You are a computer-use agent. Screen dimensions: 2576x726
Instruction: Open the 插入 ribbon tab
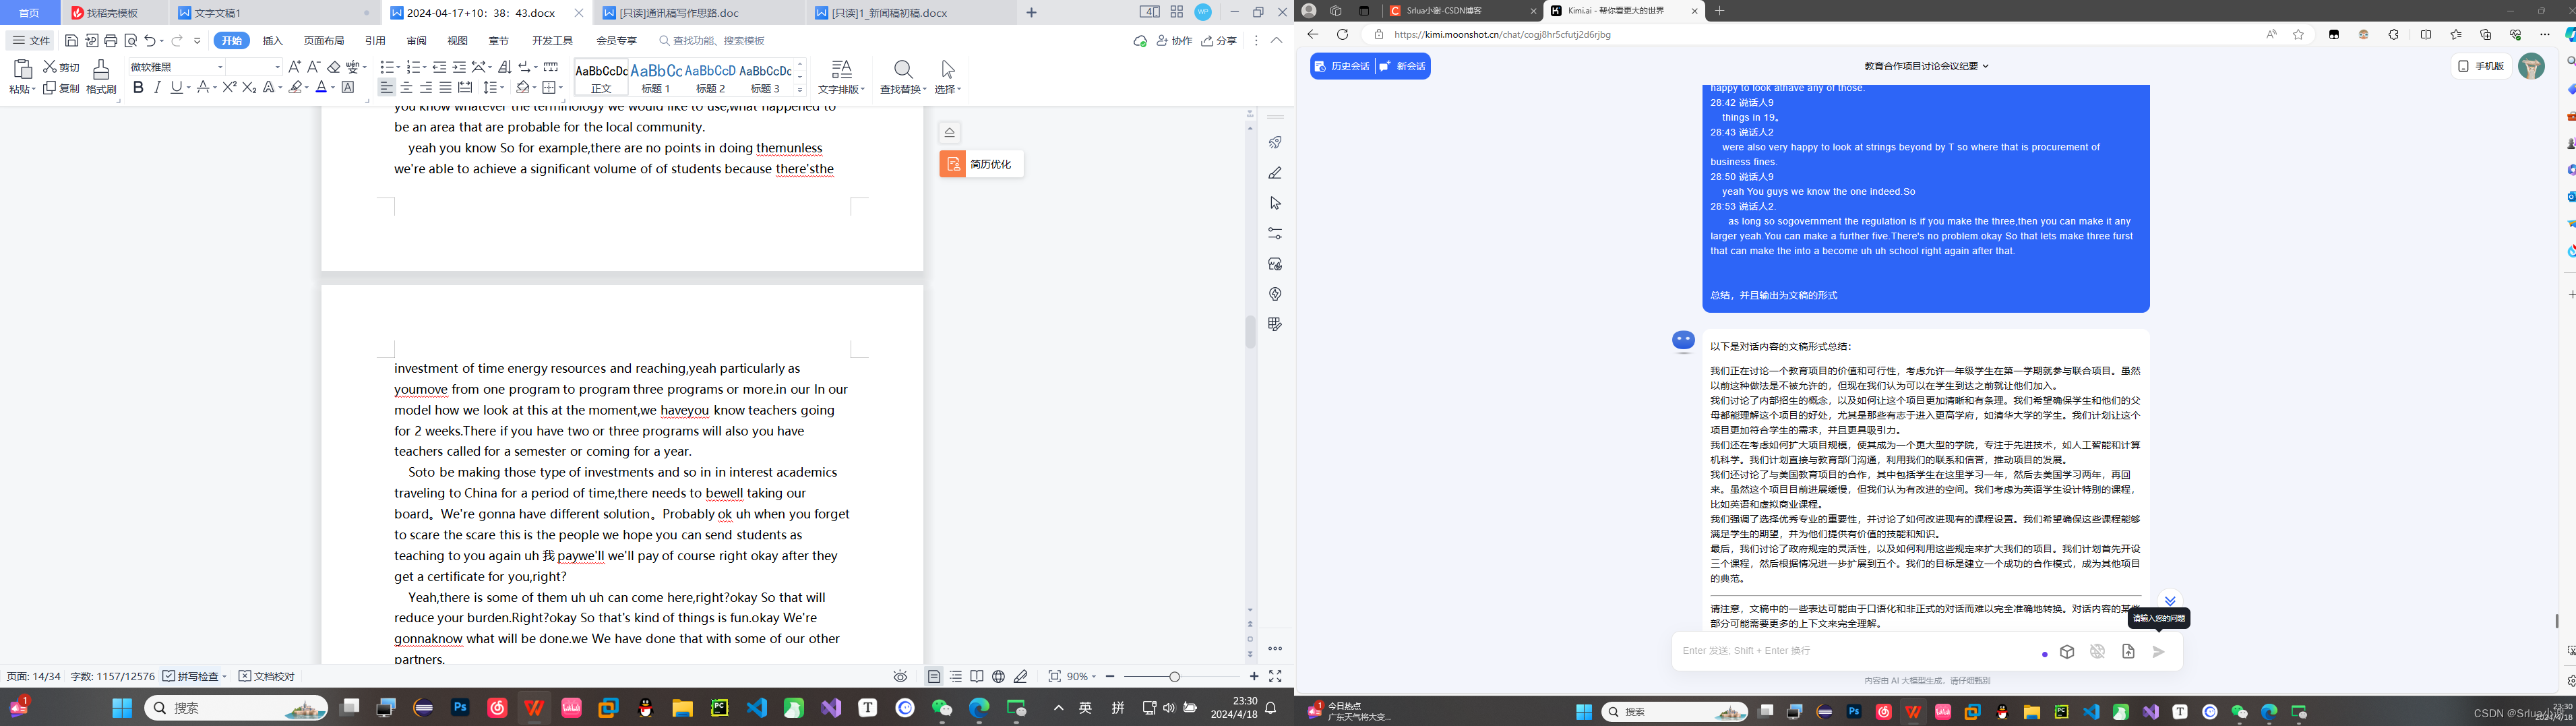(273, 41)
